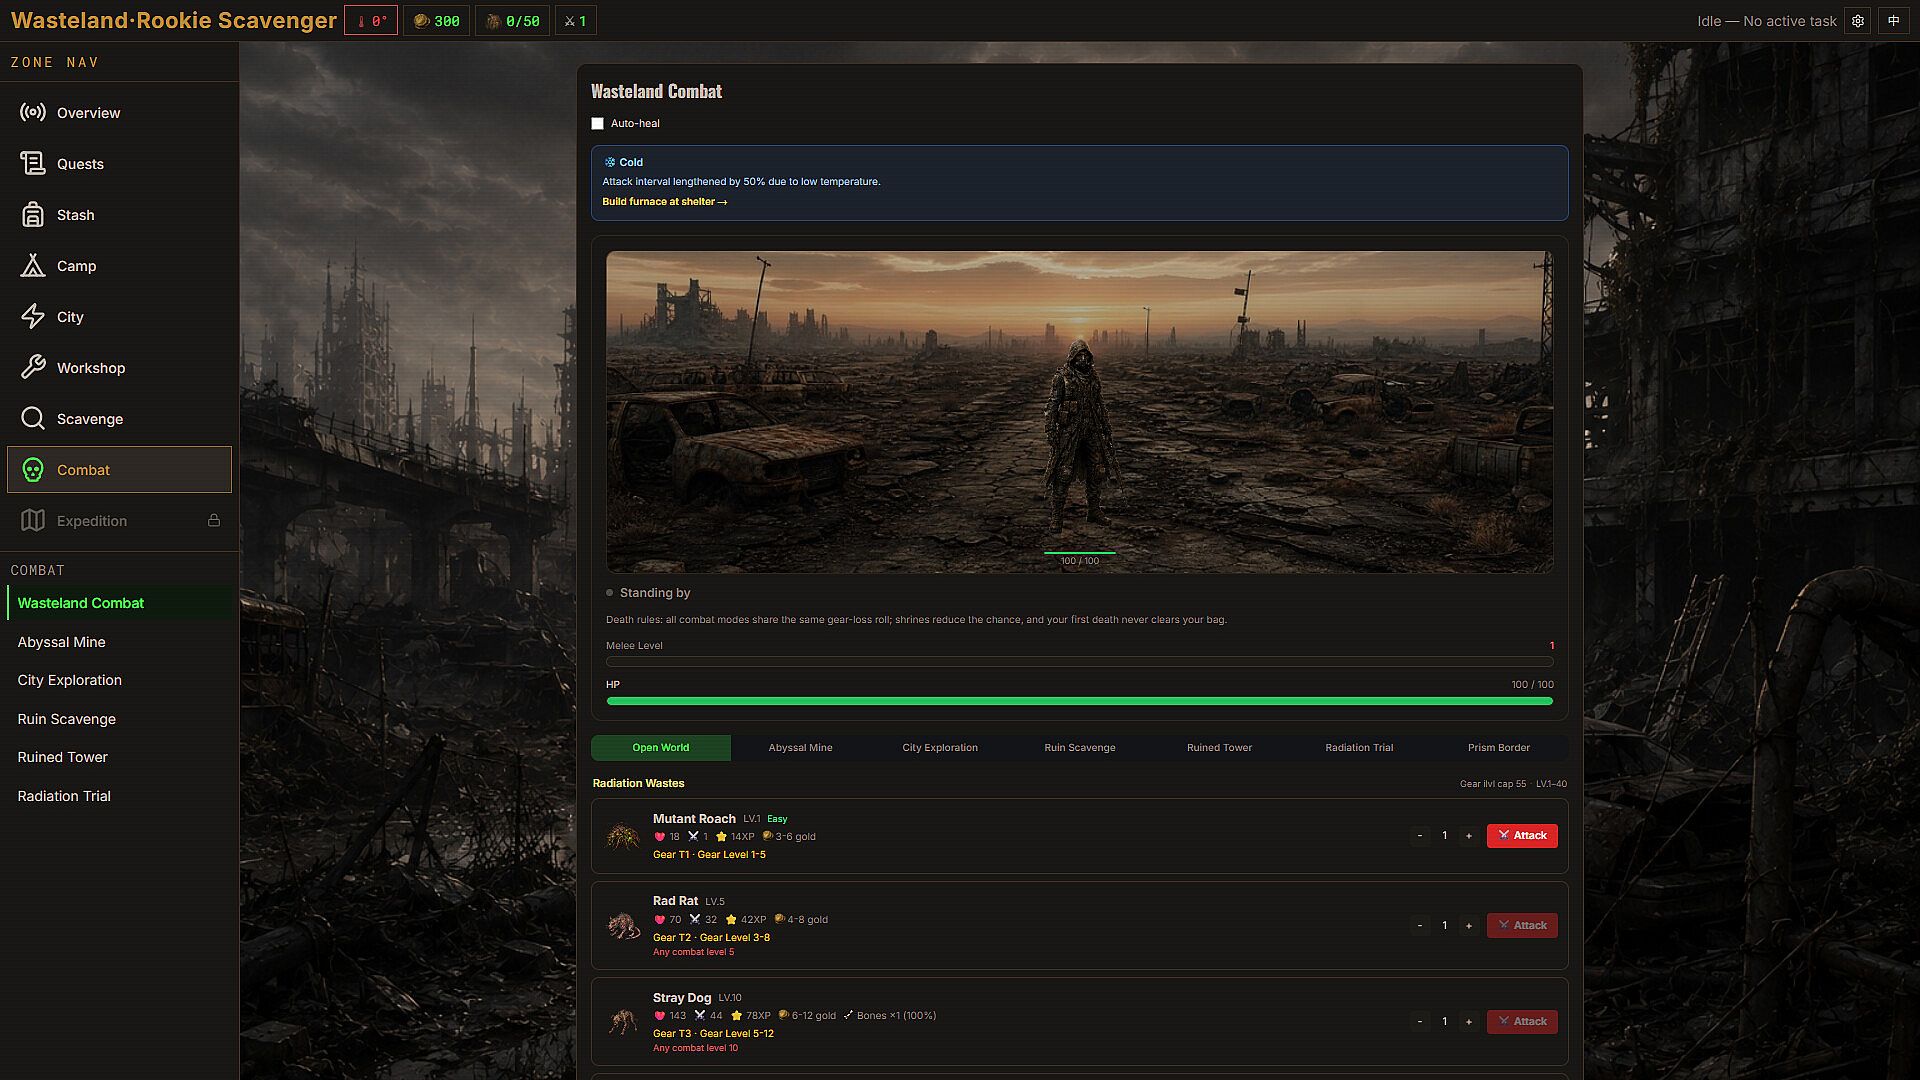This screenshot has height=1080, width=1920.
Task: Decrease Rad Rat attack count
Action: [x=1420, y=926]
